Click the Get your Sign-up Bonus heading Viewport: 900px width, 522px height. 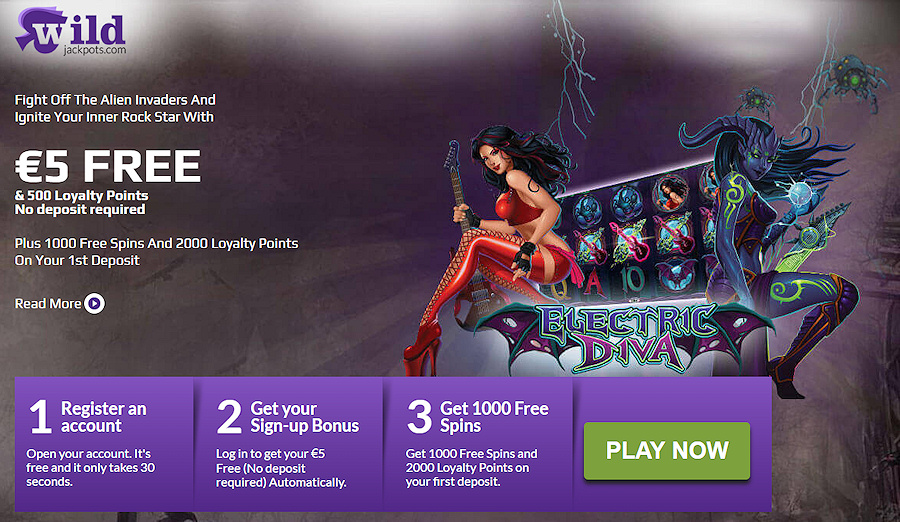pyautogui.click(x=305, y=417)
